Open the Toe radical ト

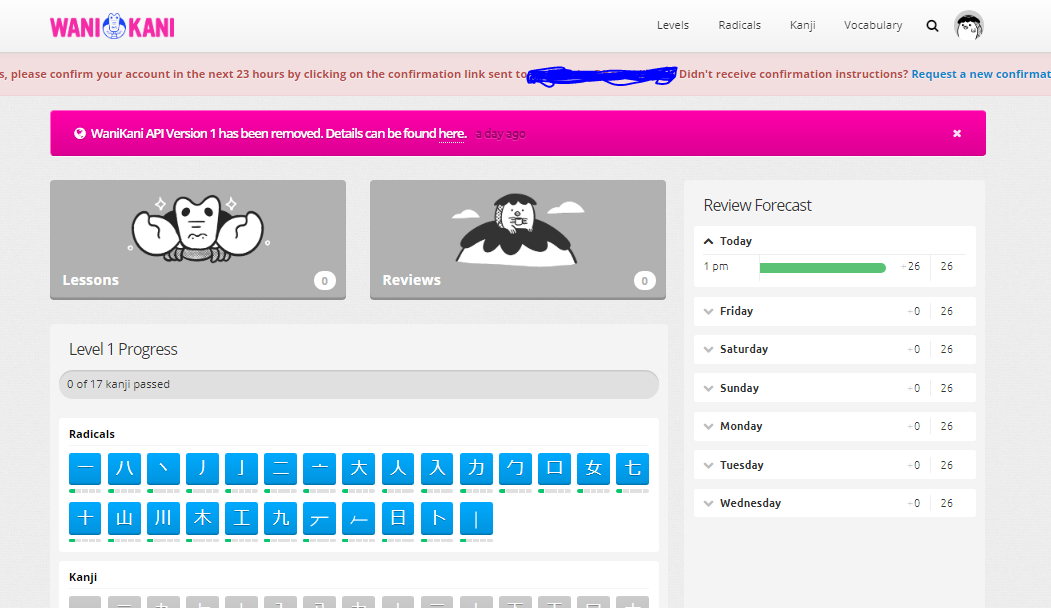click(437, 518)
